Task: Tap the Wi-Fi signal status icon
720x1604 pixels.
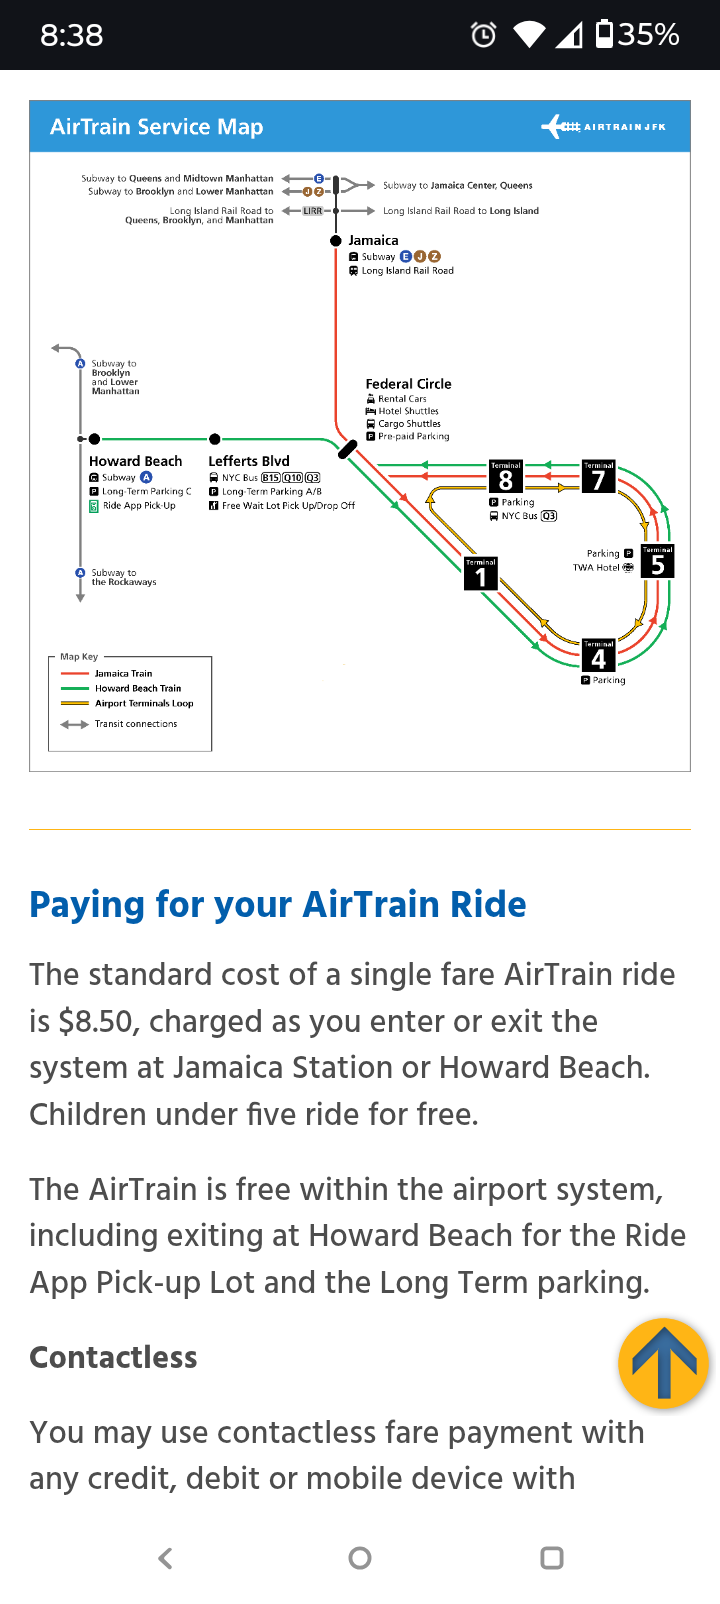Action: click(x=528, y=35)
